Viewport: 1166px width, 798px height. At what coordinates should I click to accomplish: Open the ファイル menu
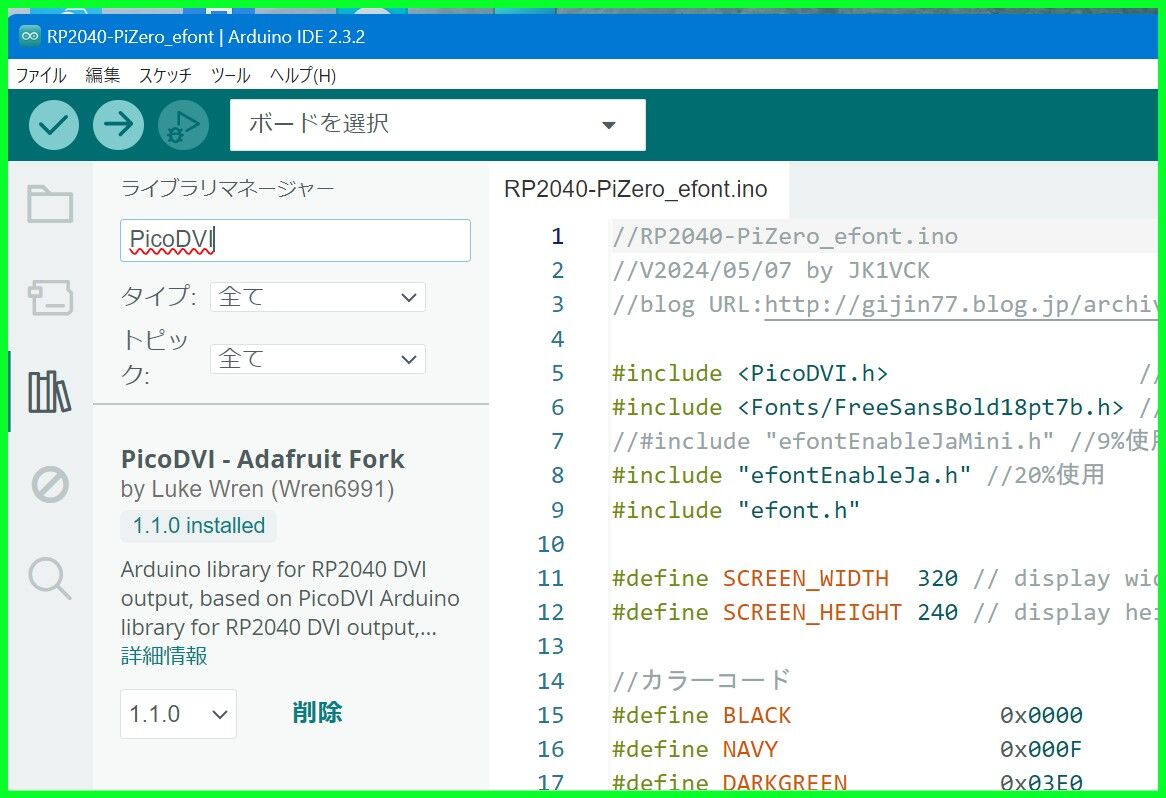pos(41,75)
